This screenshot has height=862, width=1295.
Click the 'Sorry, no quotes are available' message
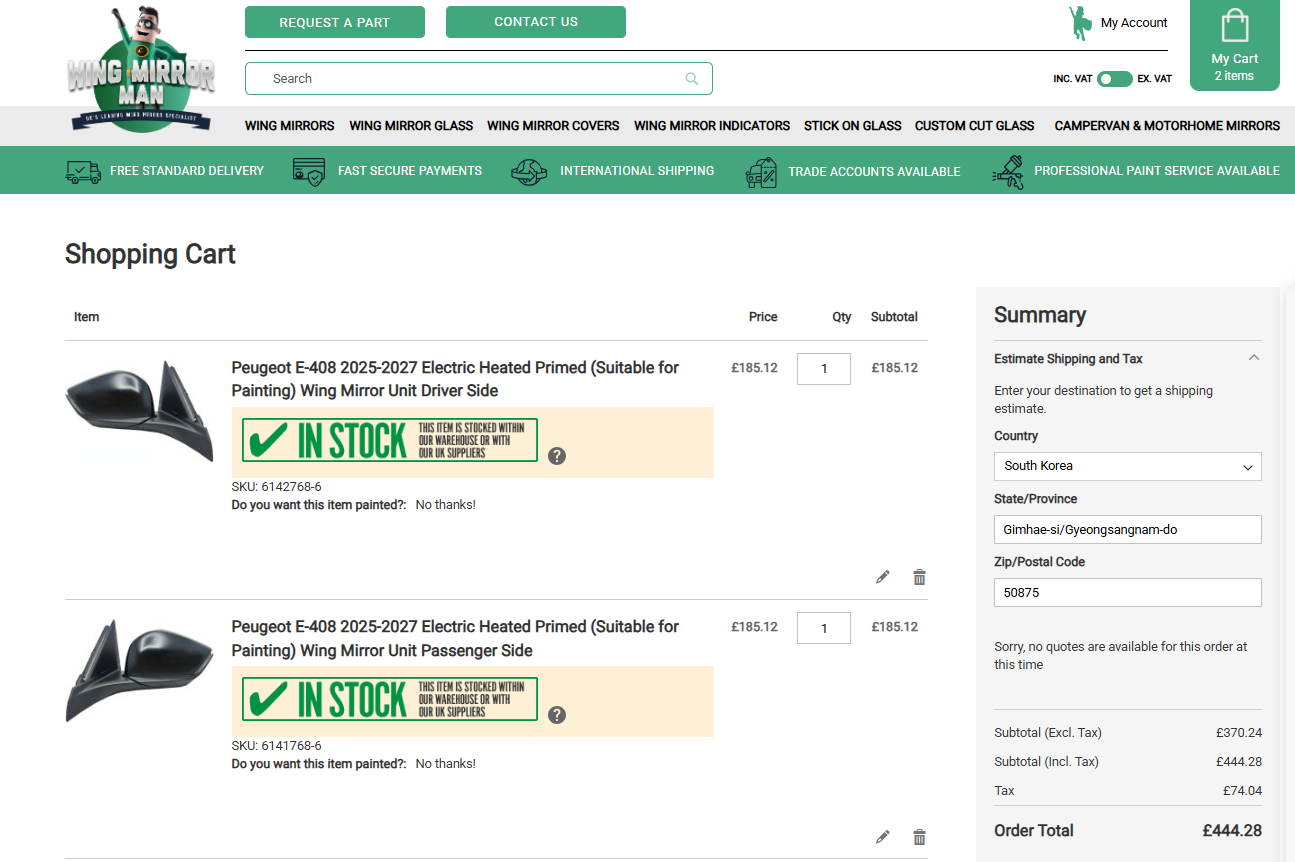pos(1121,656)
